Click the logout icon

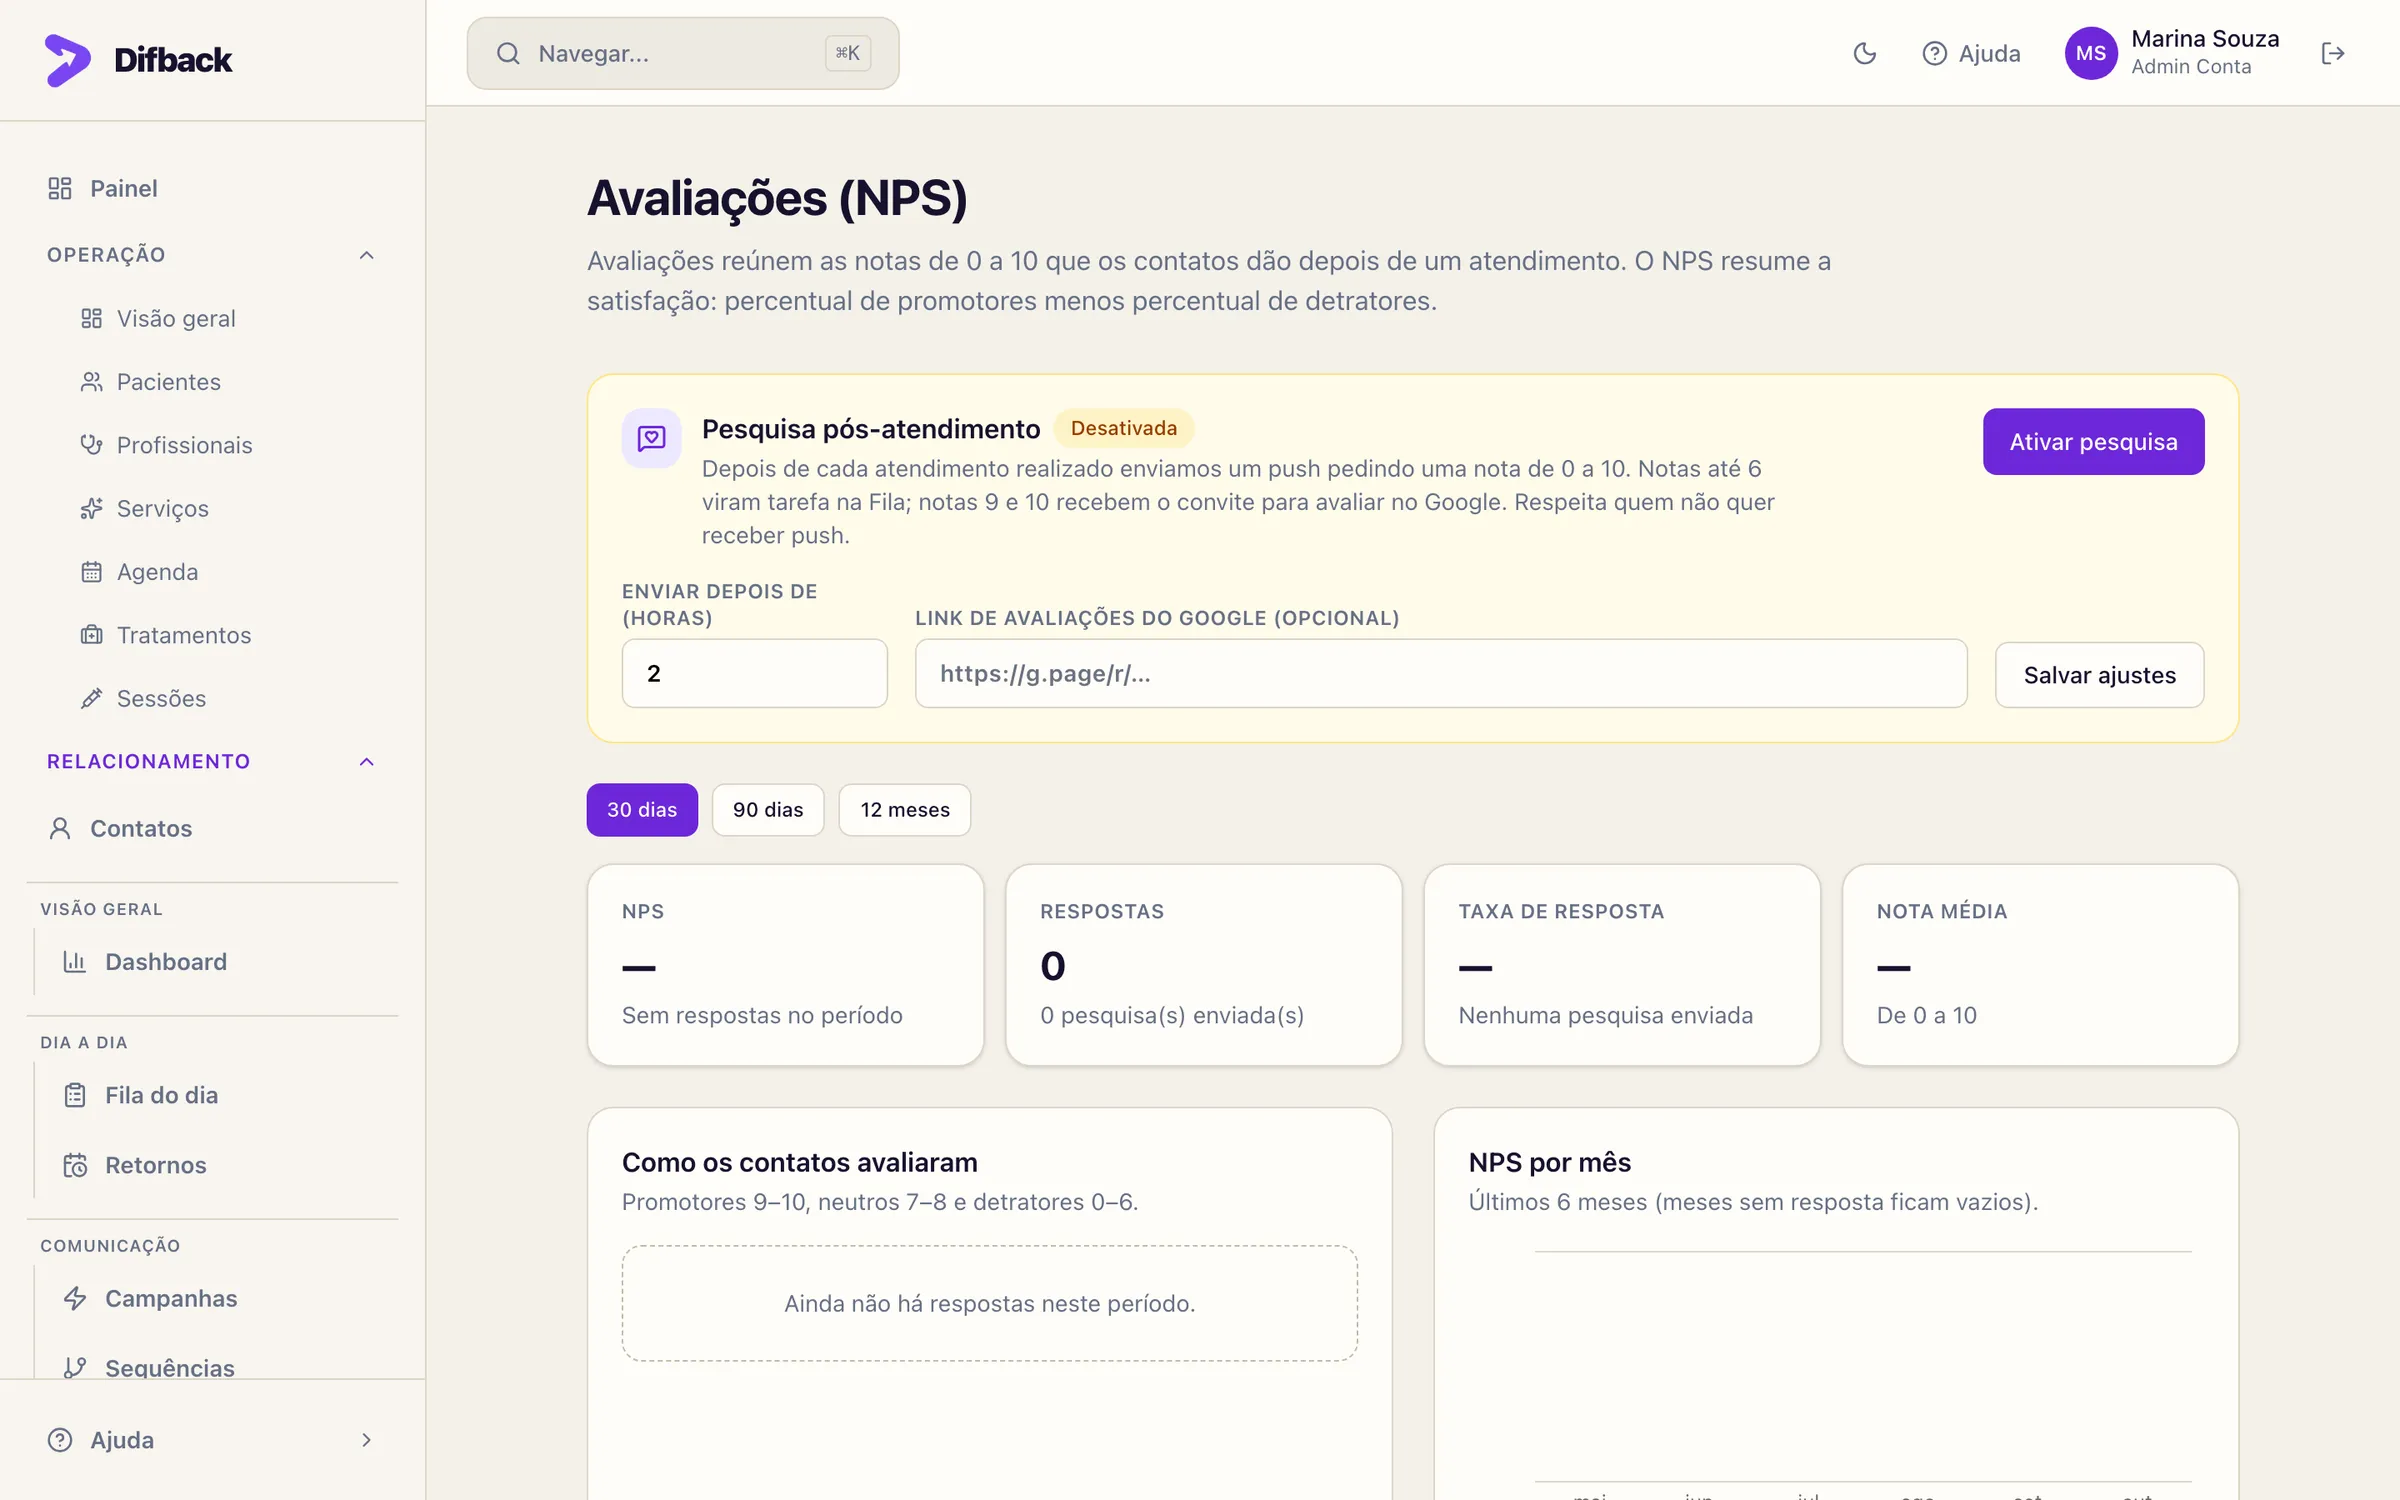point(2333,53)
